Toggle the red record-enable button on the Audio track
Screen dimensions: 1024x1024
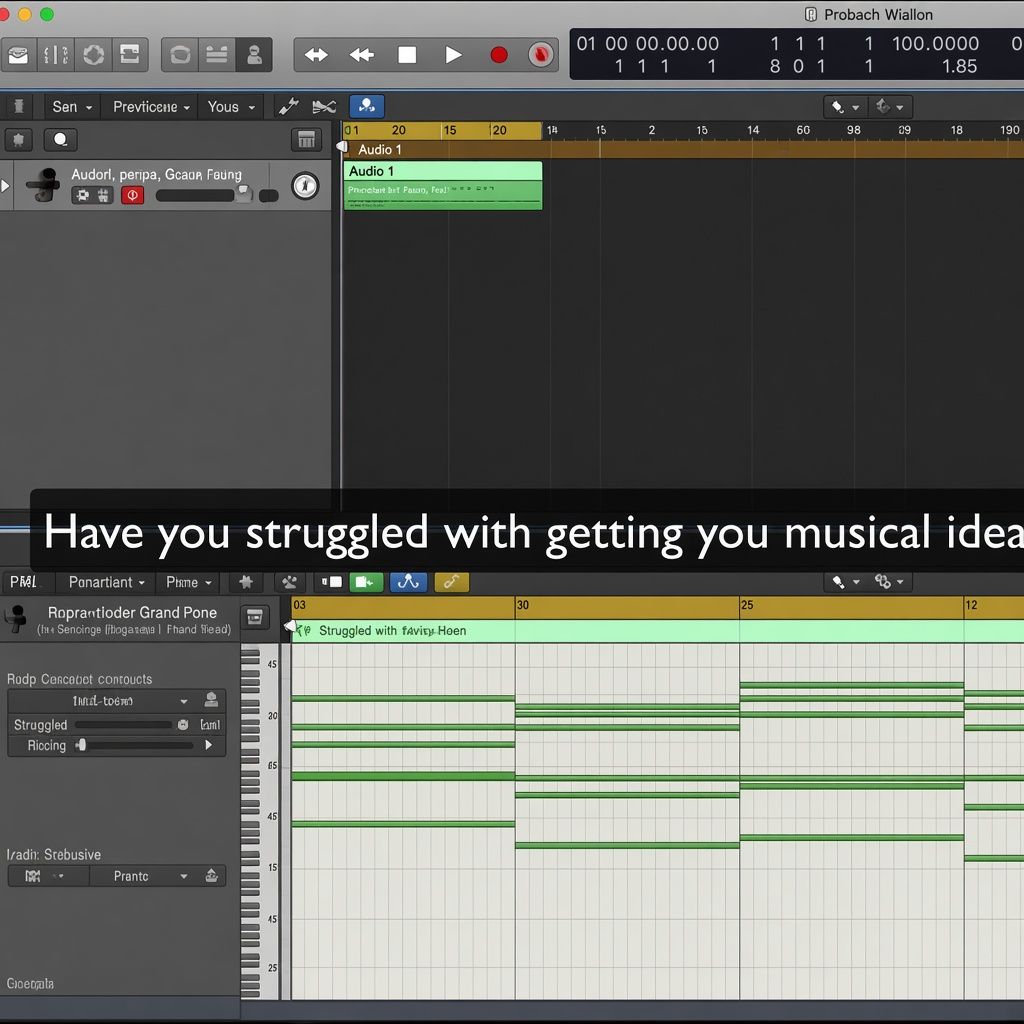tap(133, 195)
